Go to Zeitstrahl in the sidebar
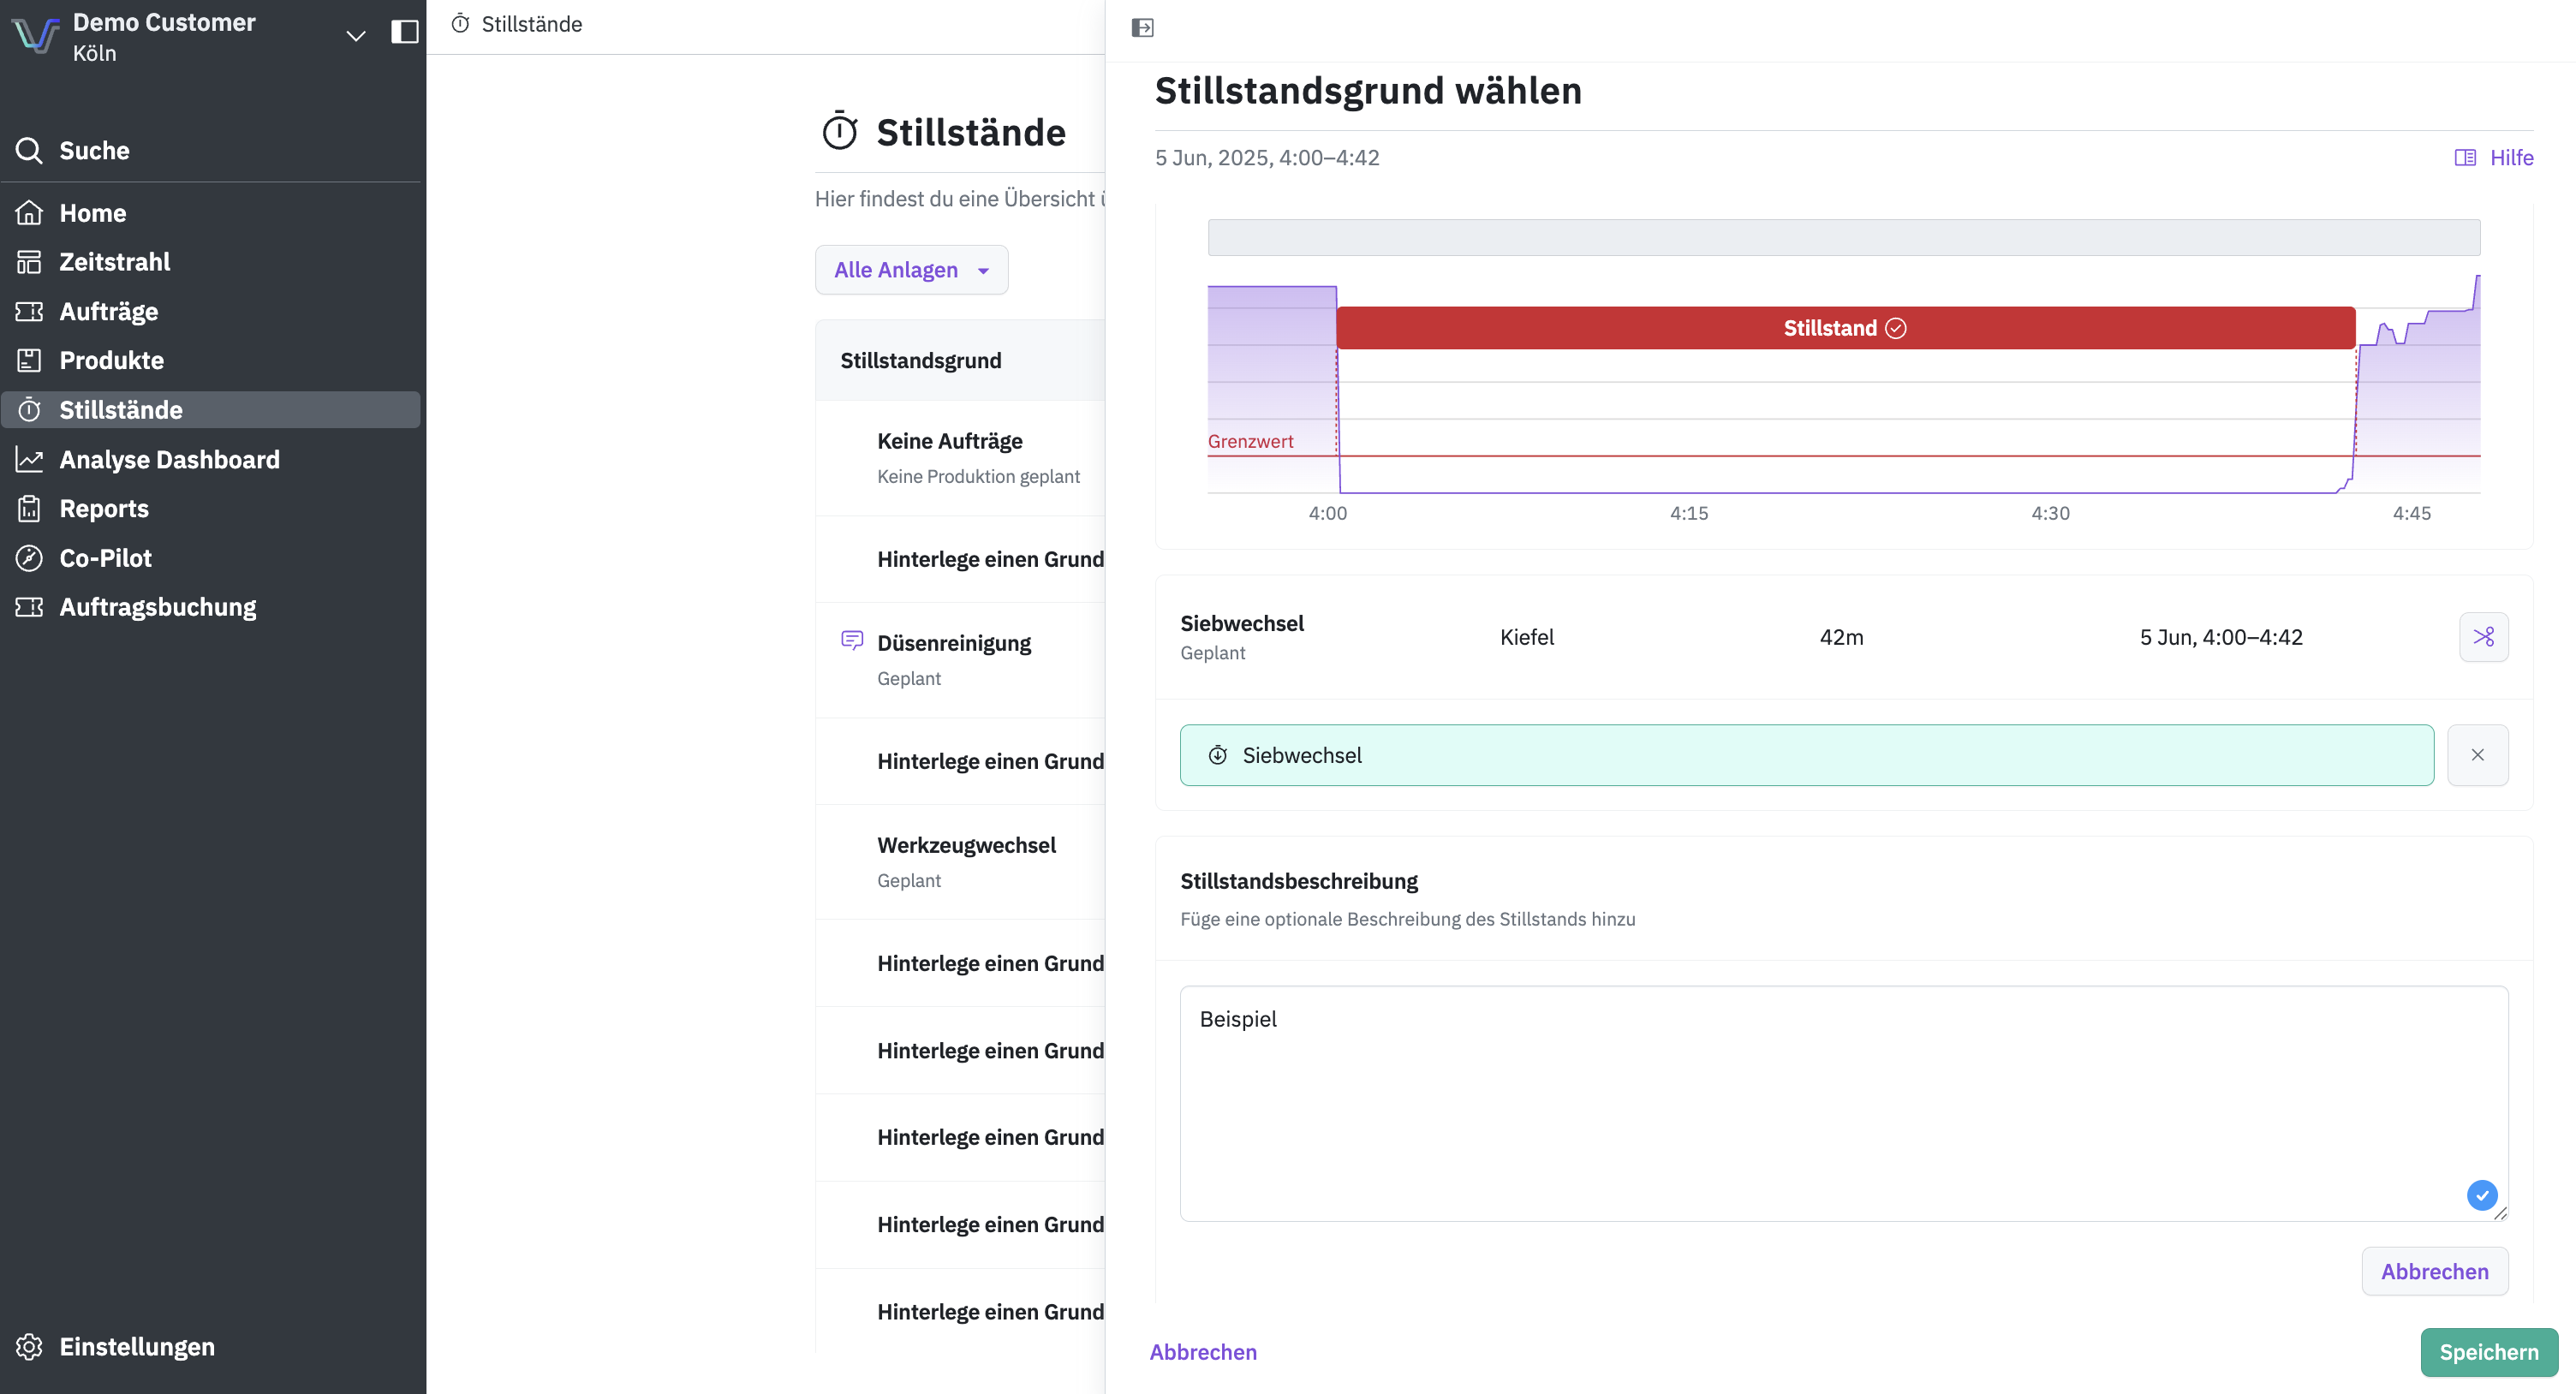Image resolution: width=2576 pixels, height=1394 pixels. pos(114,262)
